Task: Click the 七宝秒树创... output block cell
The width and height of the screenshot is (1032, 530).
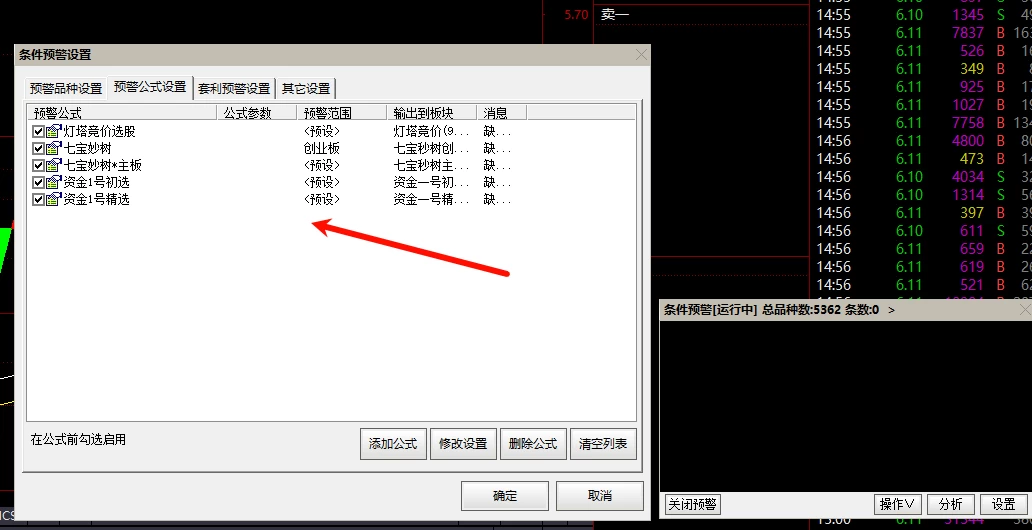Action: [432, 148]
